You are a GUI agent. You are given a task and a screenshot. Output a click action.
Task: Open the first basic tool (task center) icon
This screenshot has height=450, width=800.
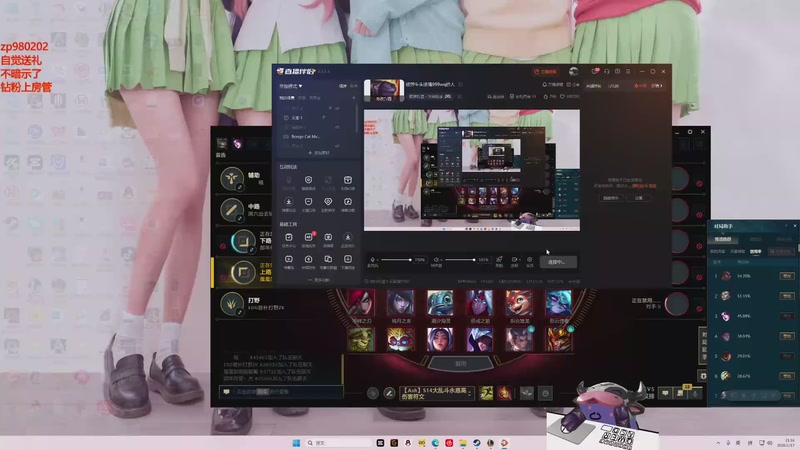288,237
